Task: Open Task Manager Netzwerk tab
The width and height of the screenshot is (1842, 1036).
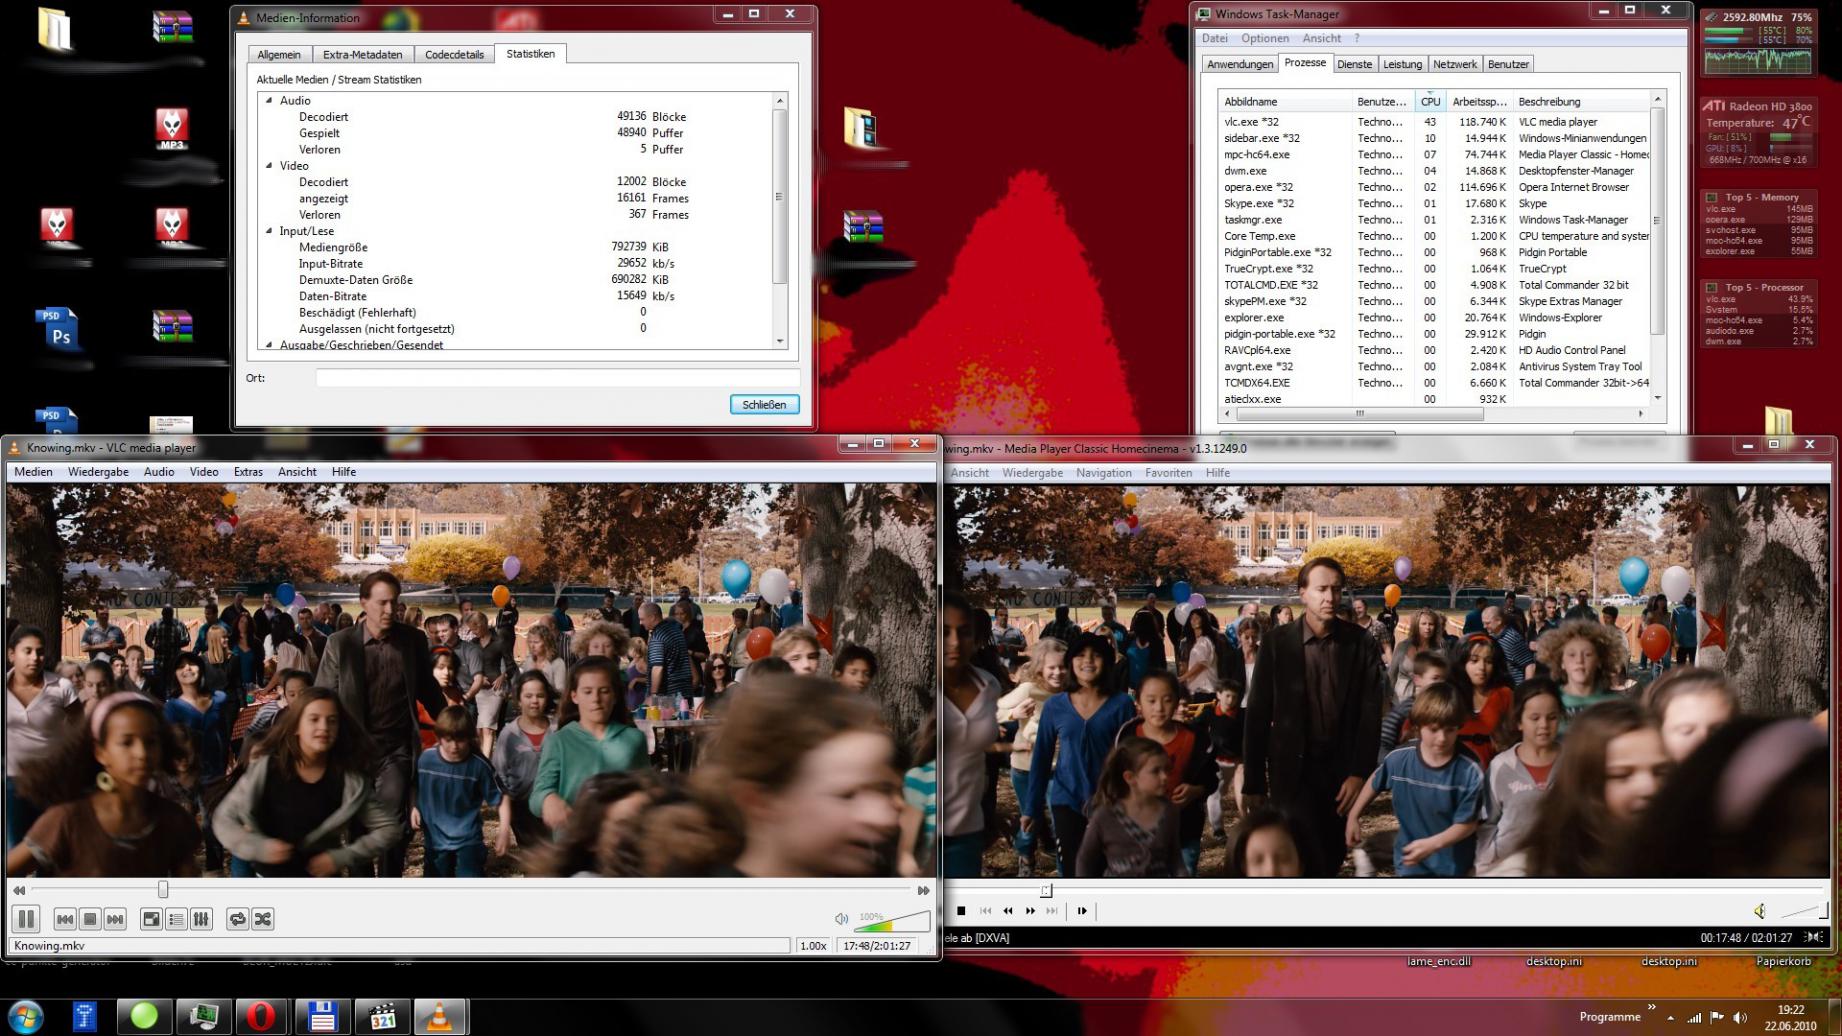Action: point(1455,64)
